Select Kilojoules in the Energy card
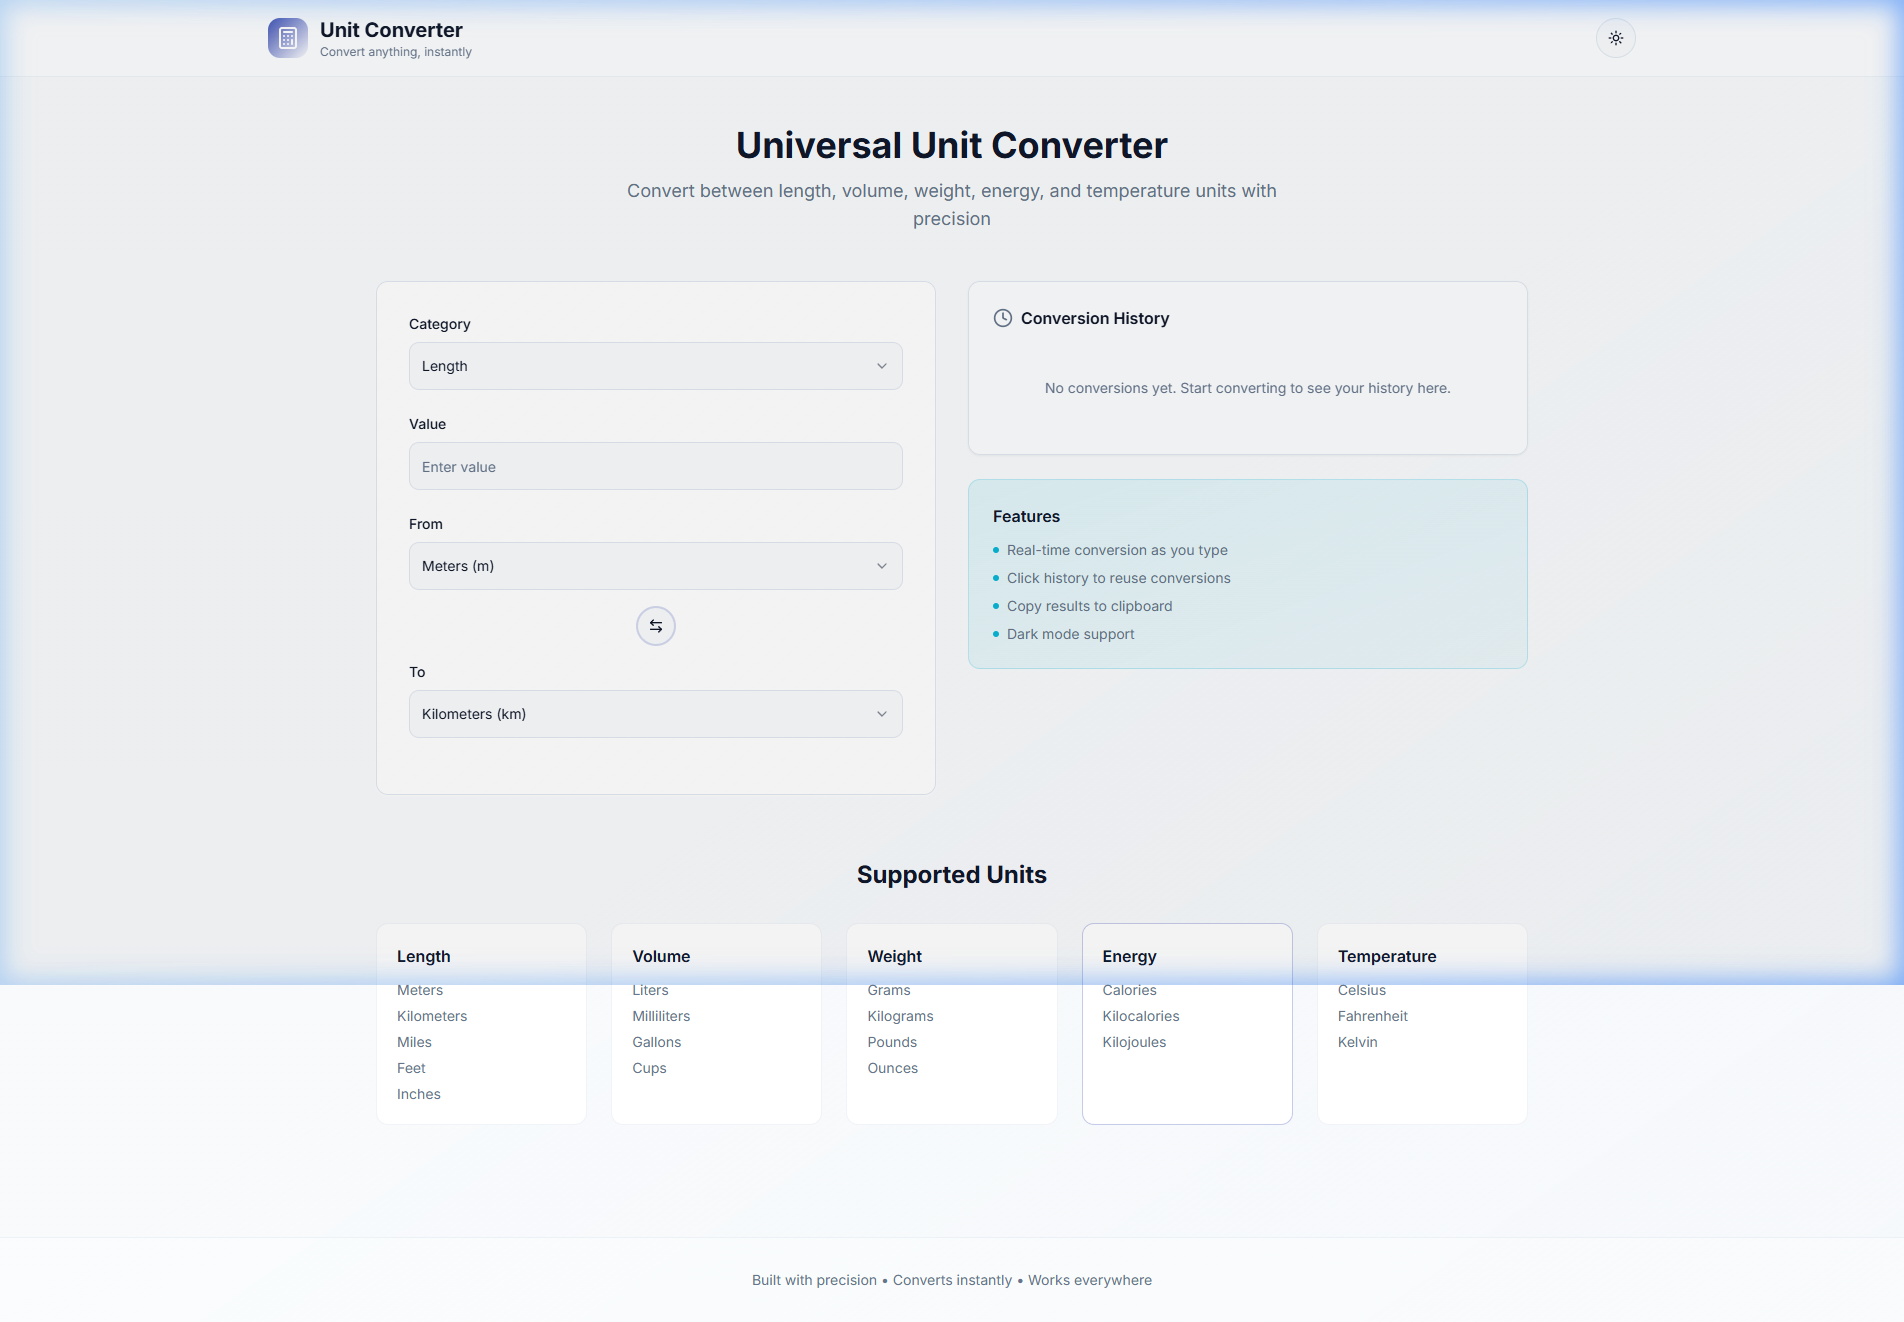Screen dimensions: 1904x1322 click(x=1134, y=1042)
